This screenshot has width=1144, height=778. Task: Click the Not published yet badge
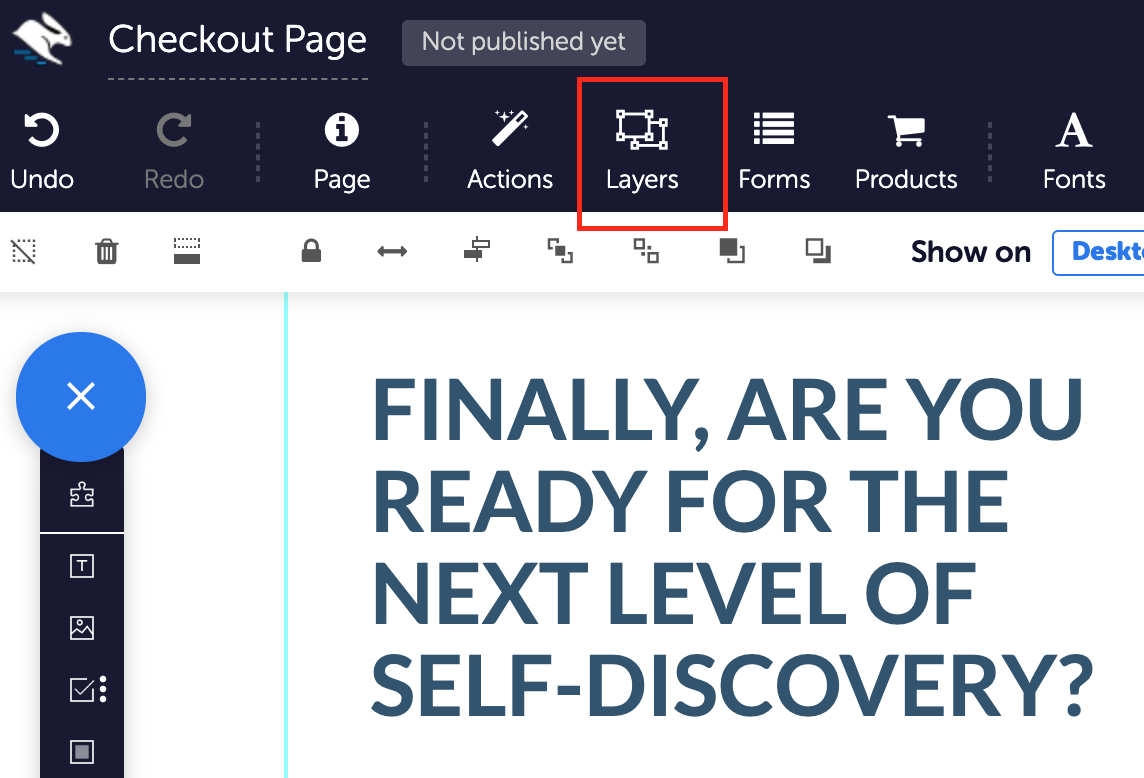524,42
